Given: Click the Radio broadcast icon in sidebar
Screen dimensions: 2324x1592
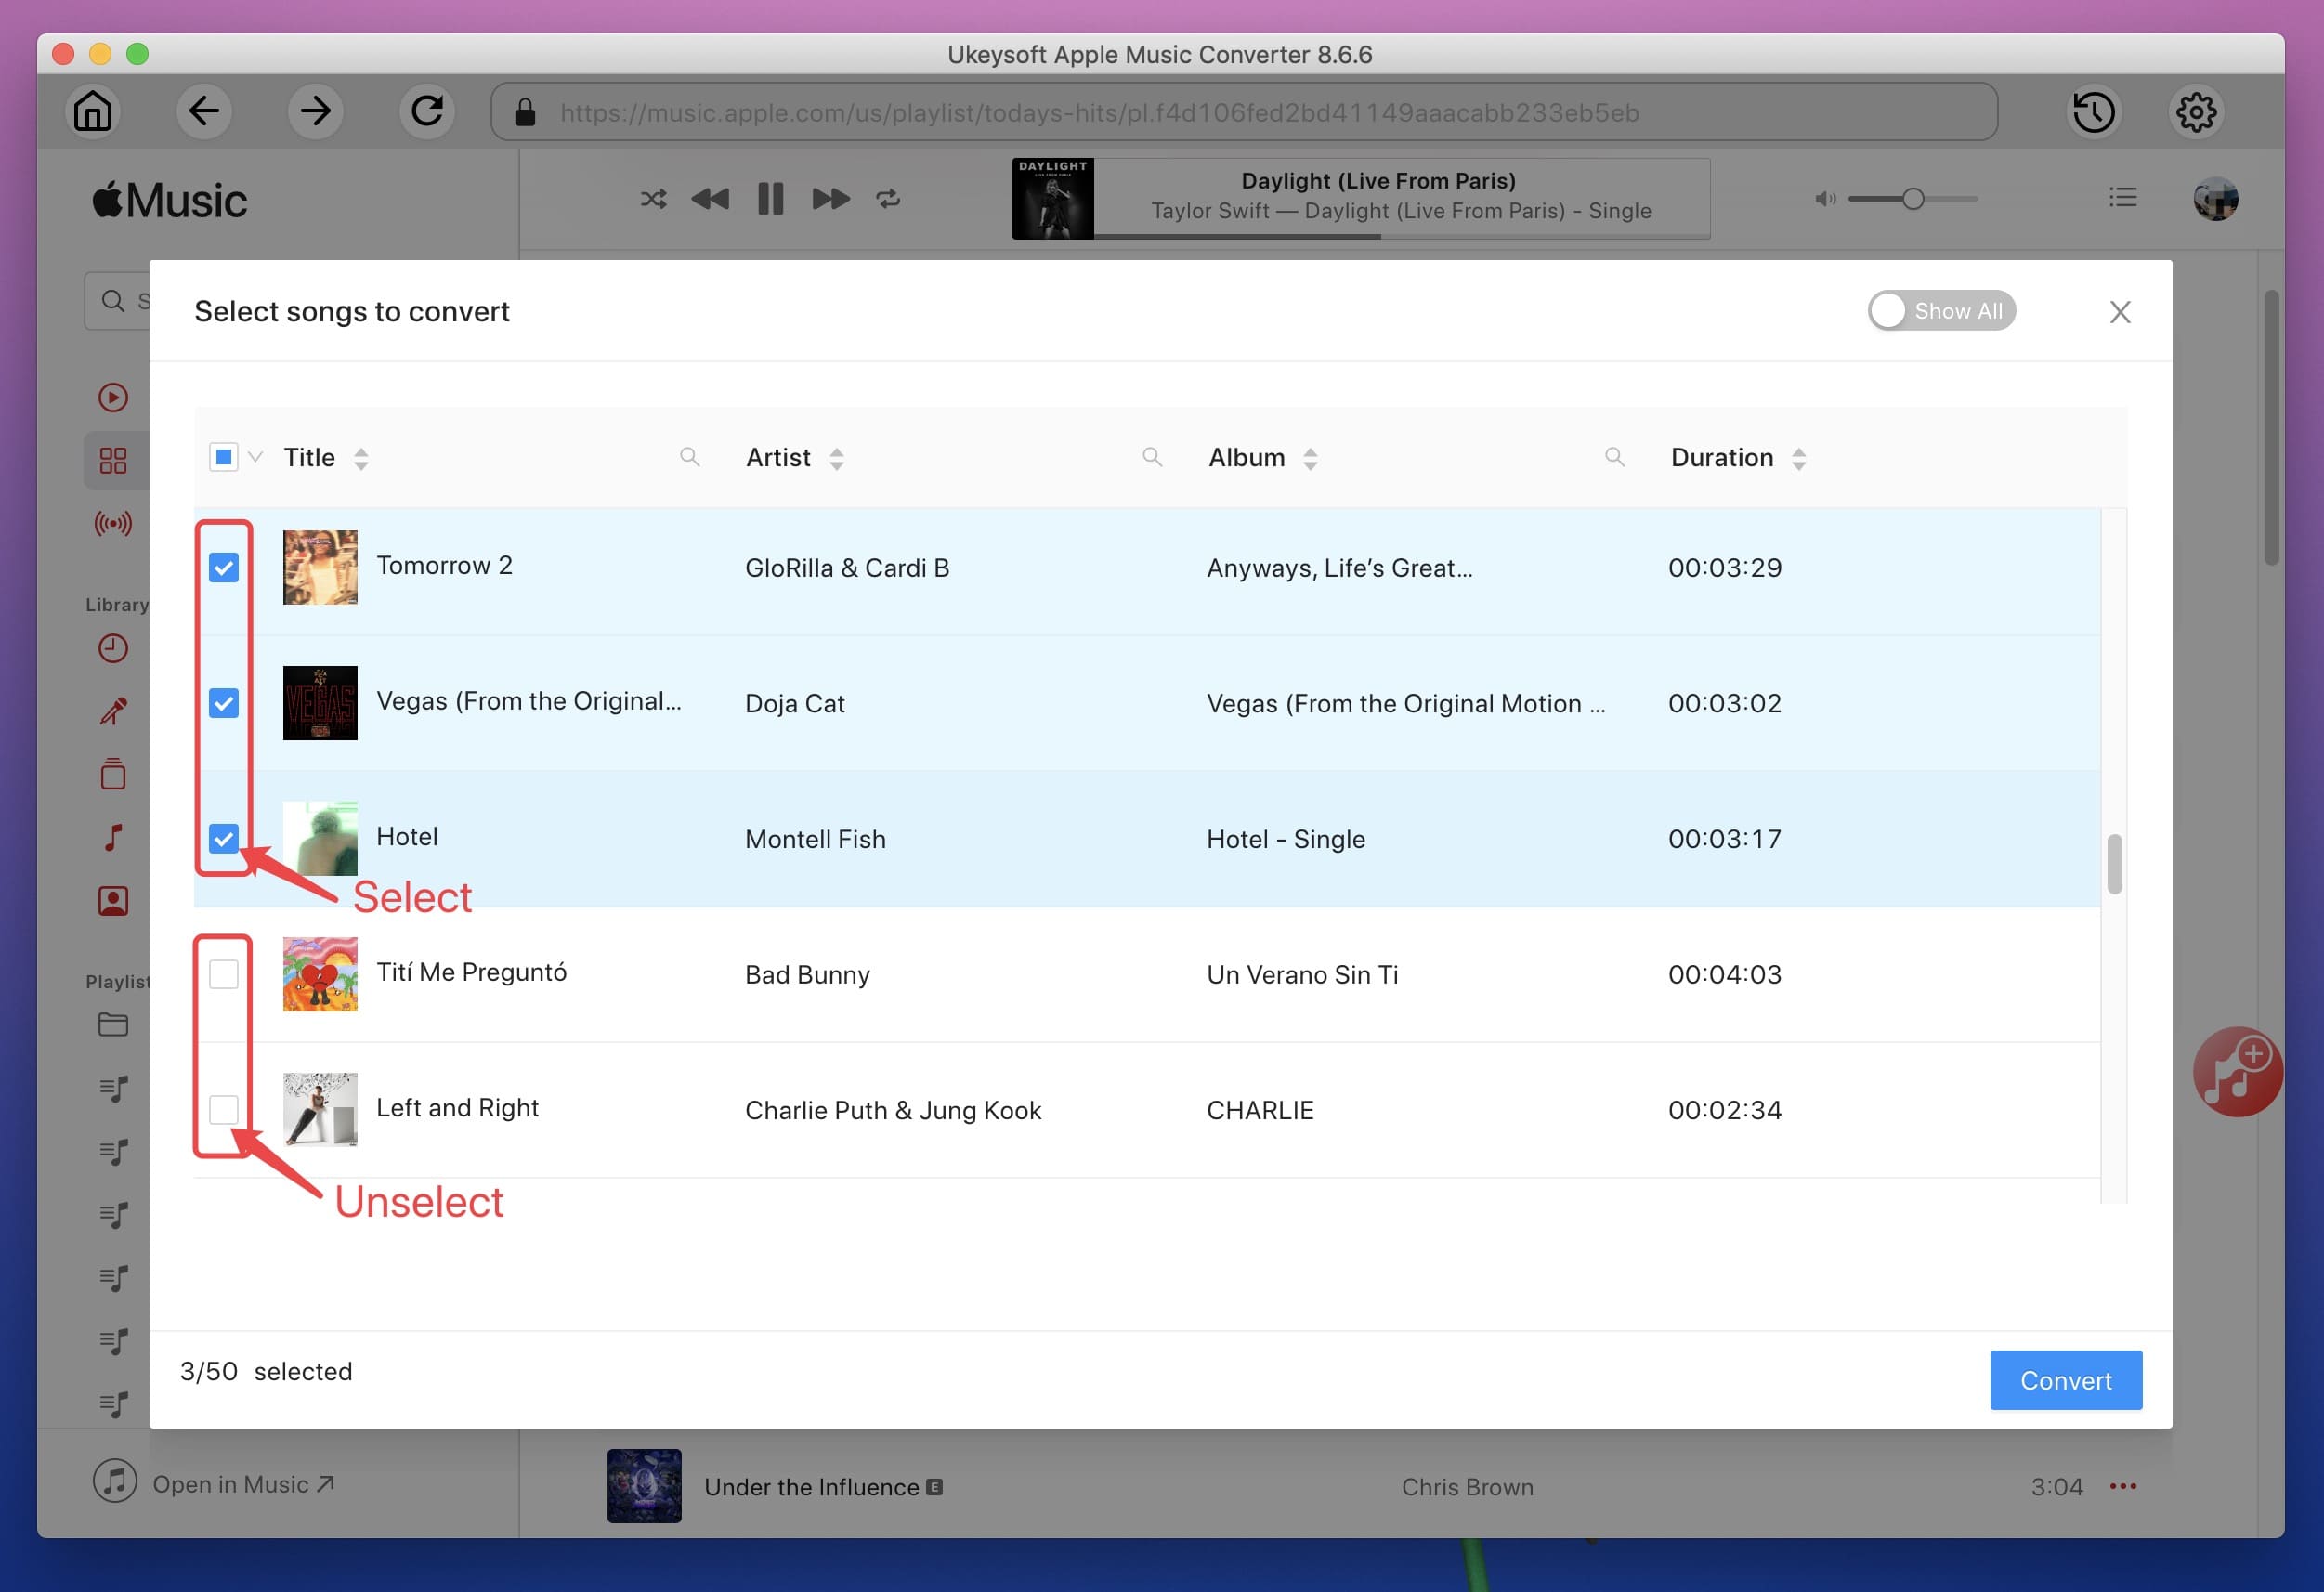Looking at the screenshot, I should tap(113, 522).
